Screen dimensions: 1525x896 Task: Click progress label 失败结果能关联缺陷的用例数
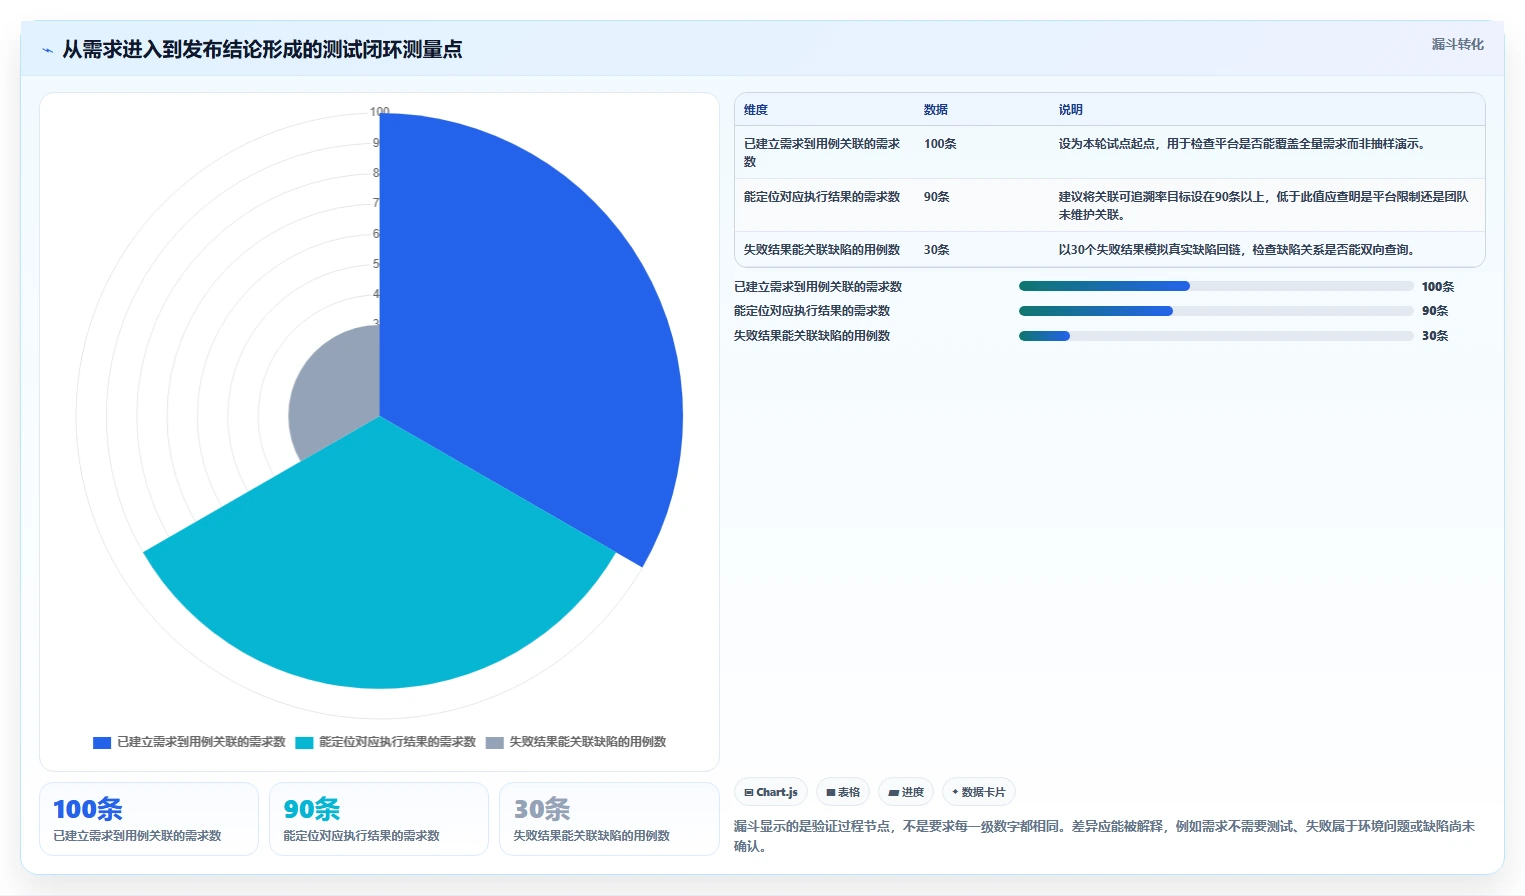[x=812, y=336]
